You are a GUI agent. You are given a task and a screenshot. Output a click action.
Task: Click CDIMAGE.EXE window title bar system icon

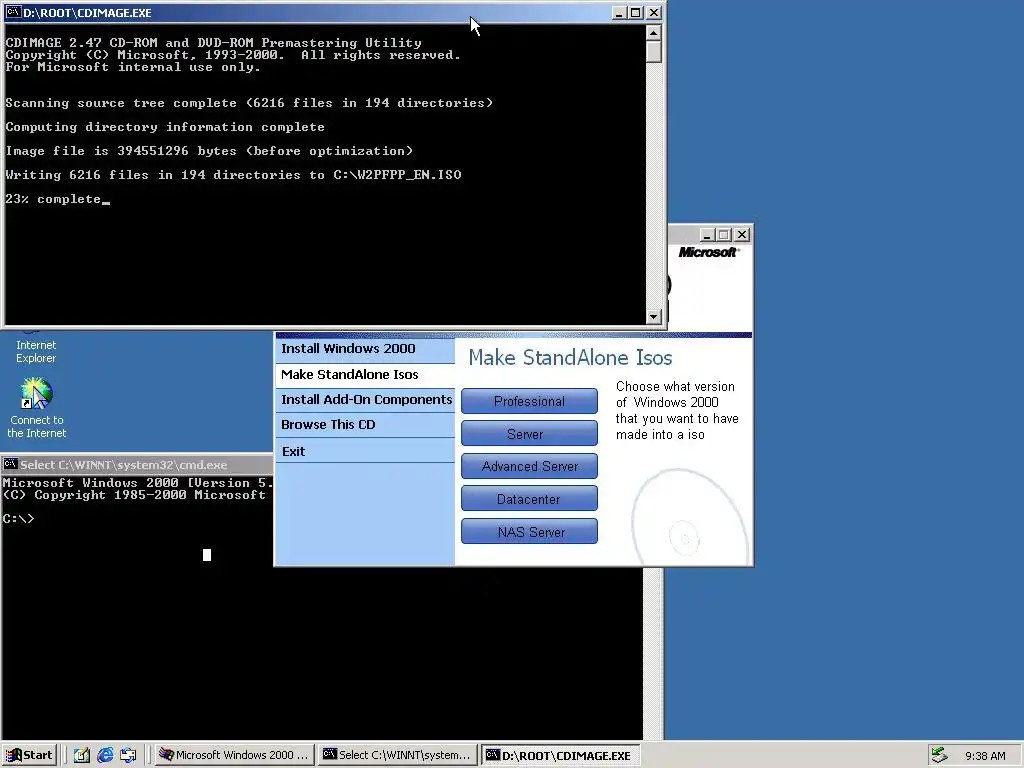pos(12,12)
